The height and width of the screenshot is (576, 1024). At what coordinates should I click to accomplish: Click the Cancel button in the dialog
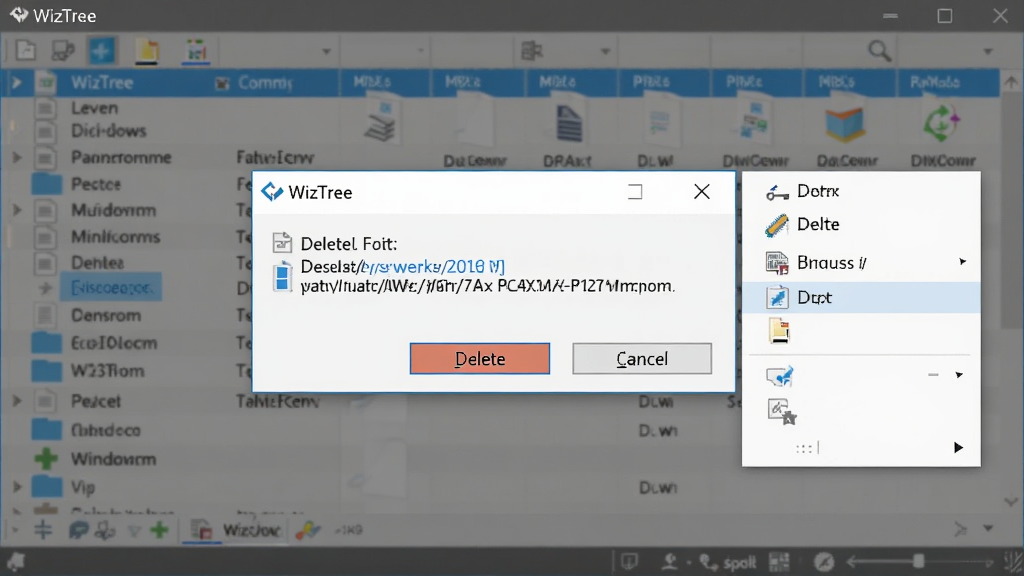point(642,359)
